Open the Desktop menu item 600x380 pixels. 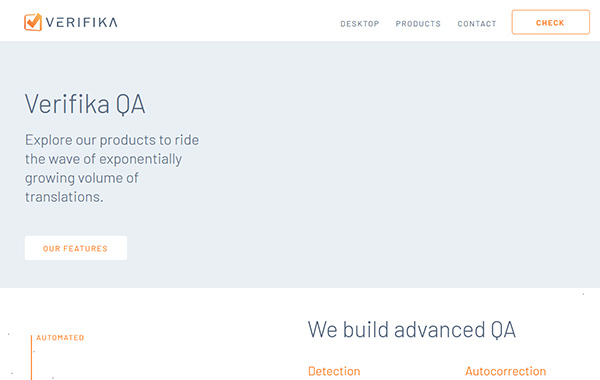pyautogui.click(x=360, y=24)
